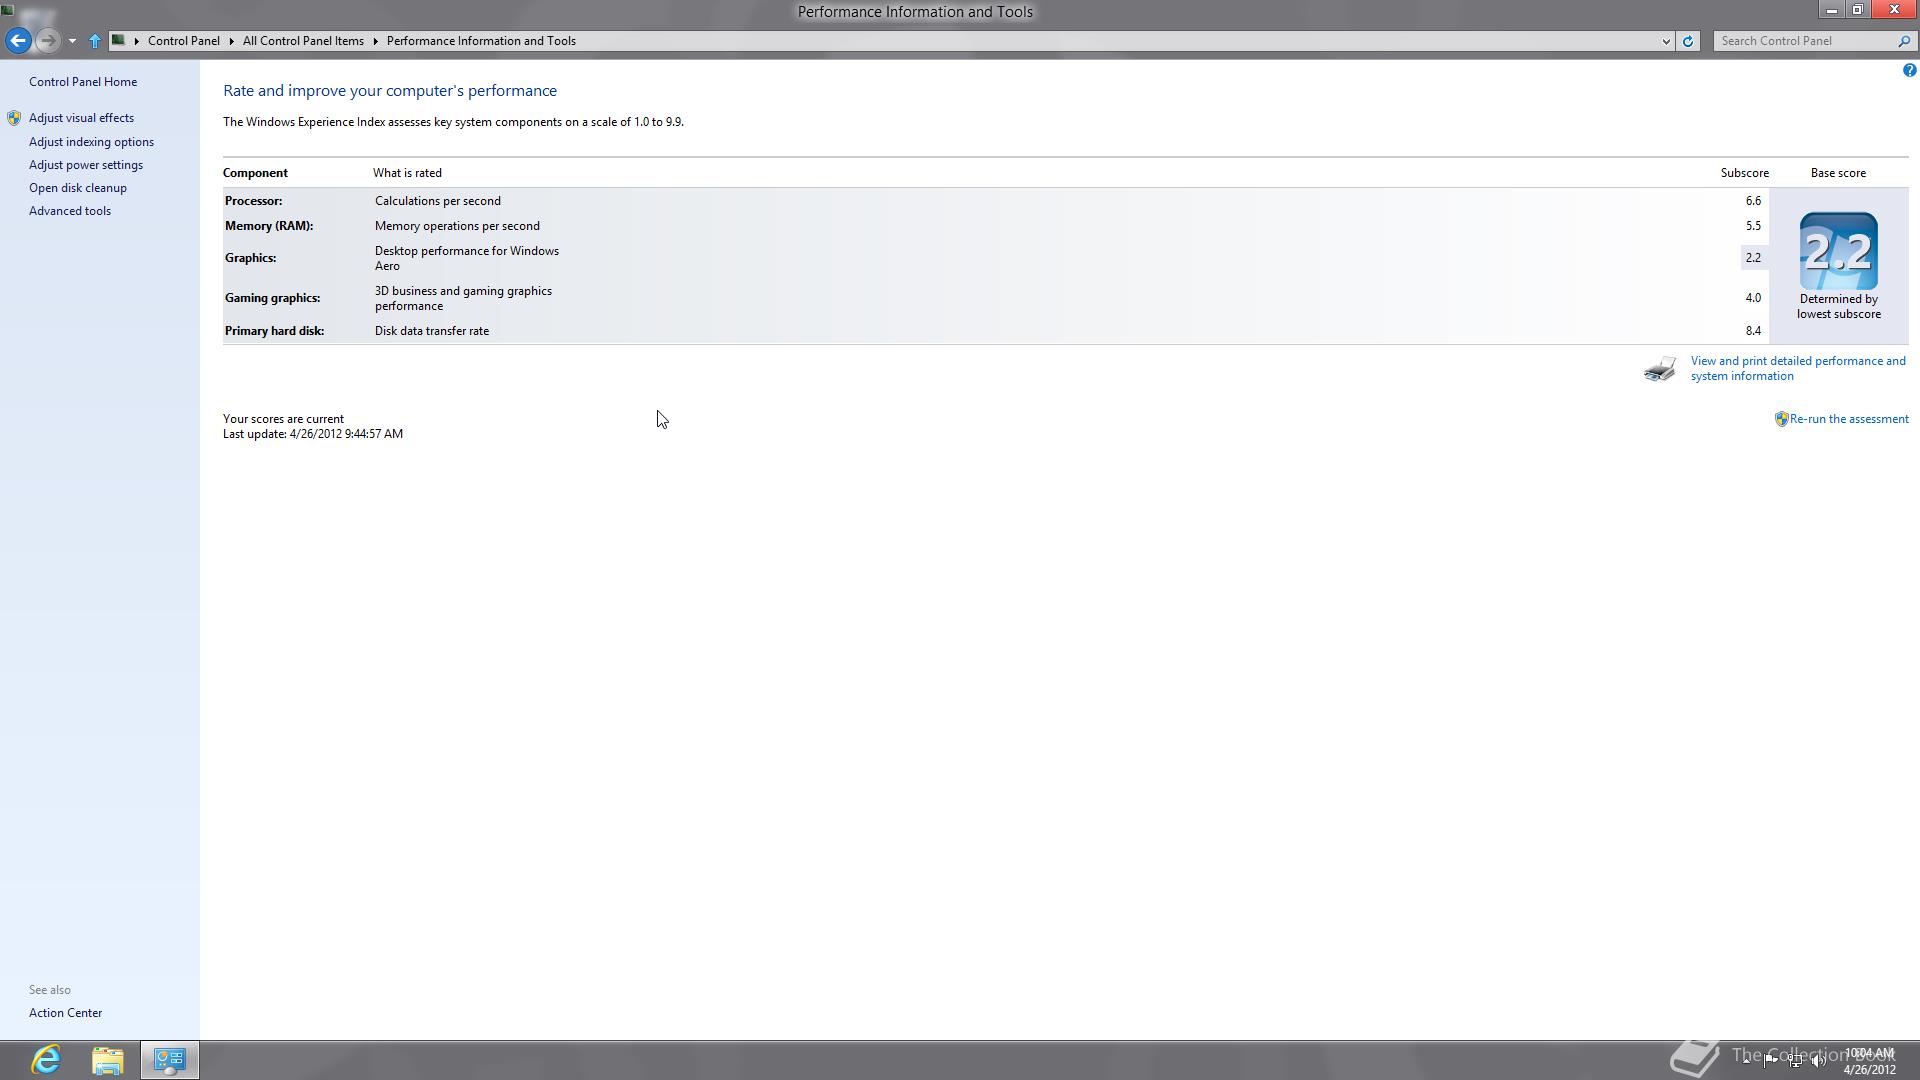Open Internet Explorer from taskbar
Viewport: 1920px width, 1080px height.
point(46,1060)
